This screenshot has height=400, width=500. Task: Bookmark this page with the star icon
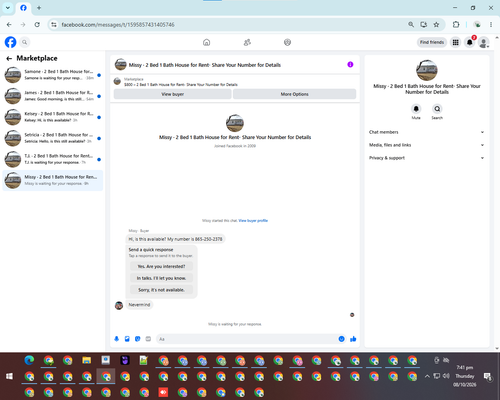pos(436,25)
